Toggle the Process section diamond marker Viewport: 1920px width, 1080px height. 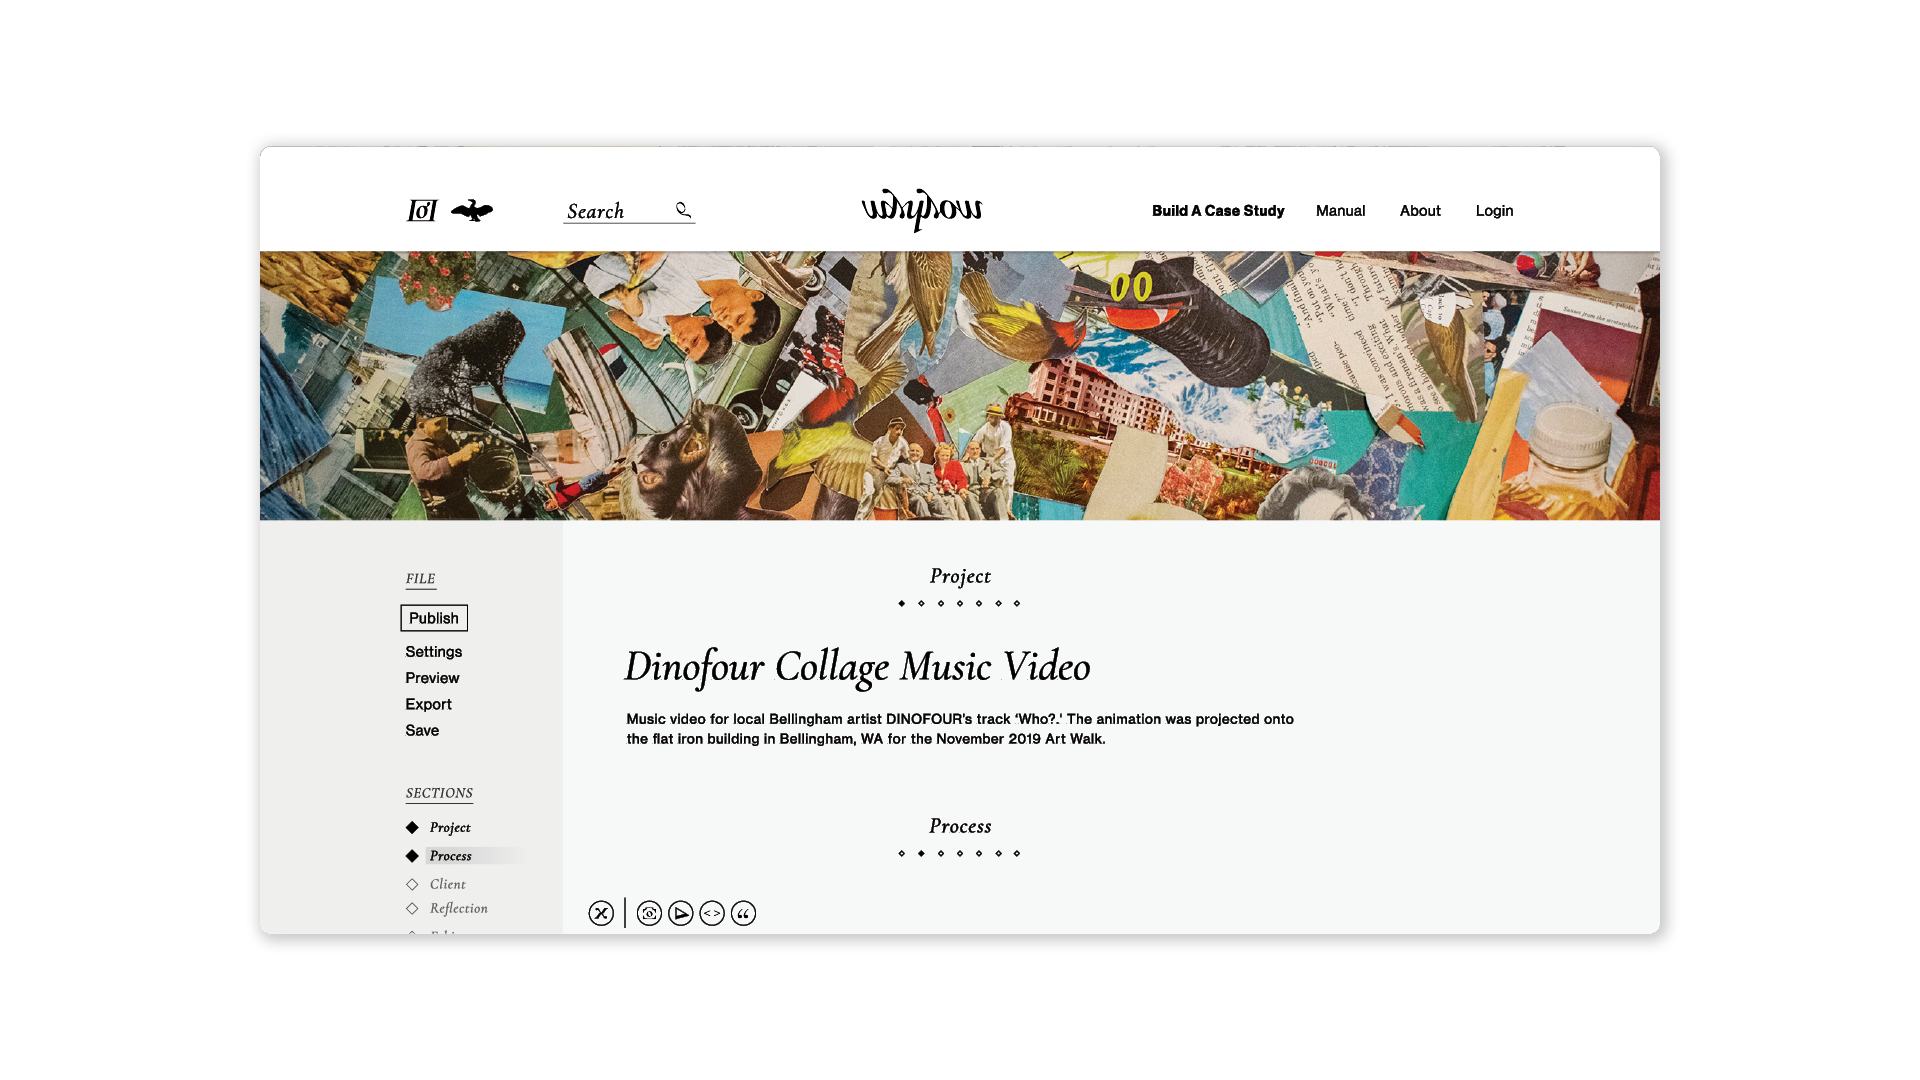[x=412, y=856]
